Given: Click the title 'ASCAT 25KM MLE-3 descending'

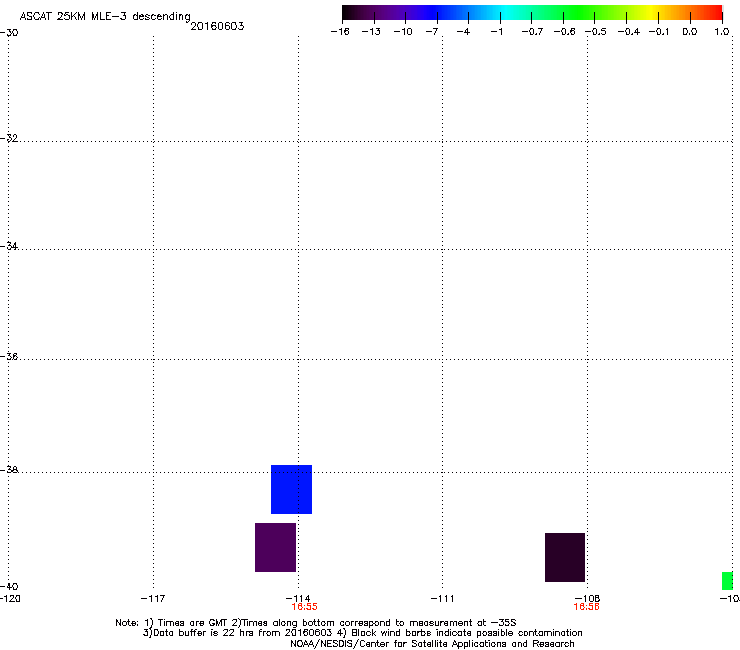Looking at the screenshot, I should click(x=105, y=17).
